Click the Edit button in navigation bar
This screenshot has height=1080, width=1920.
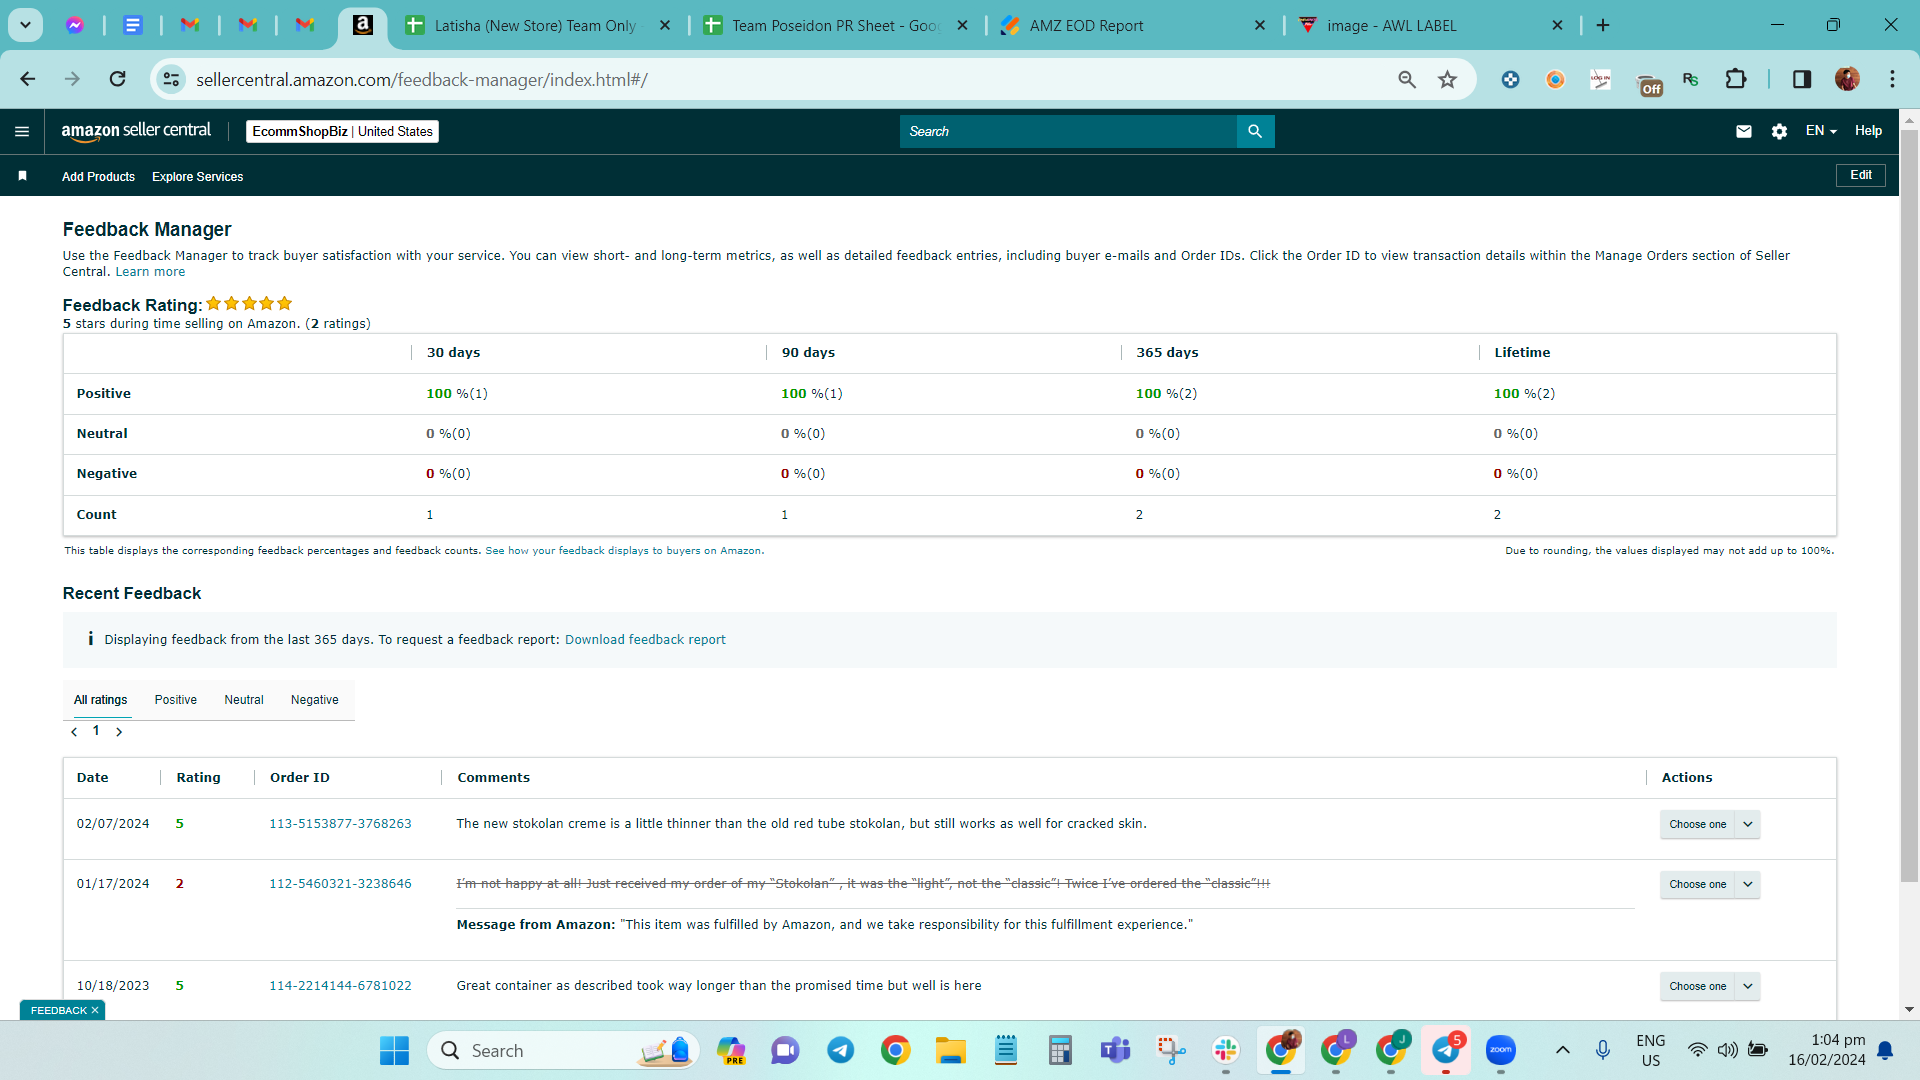1861,175
